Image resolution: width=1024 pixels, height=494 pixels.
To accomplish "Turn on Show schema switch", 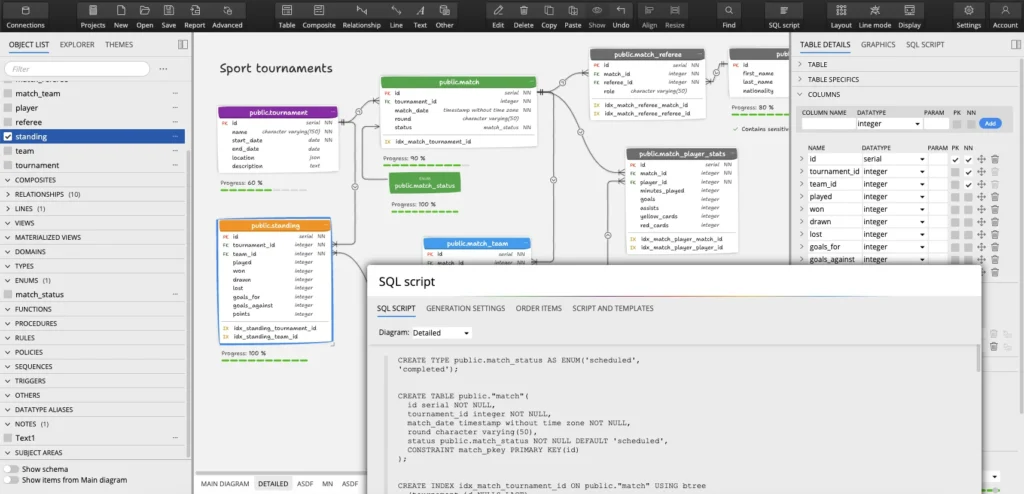I will pos(11,469).
